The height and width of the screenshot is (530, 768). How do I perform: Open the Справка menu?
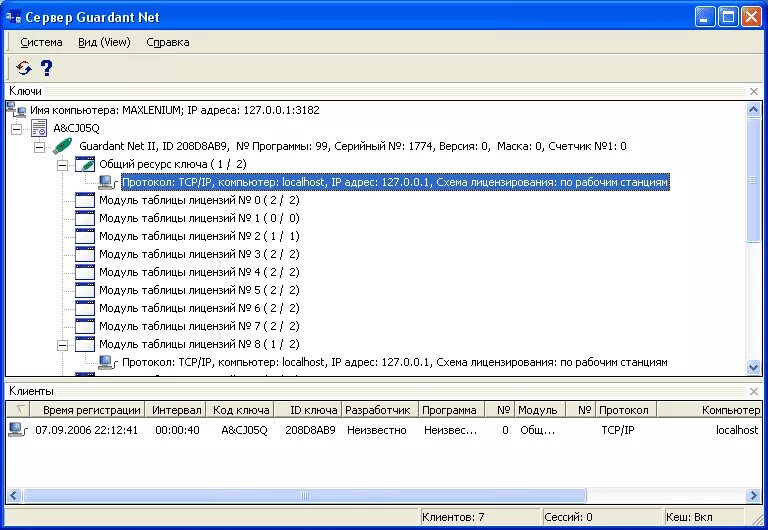click(x=168, y=42)
